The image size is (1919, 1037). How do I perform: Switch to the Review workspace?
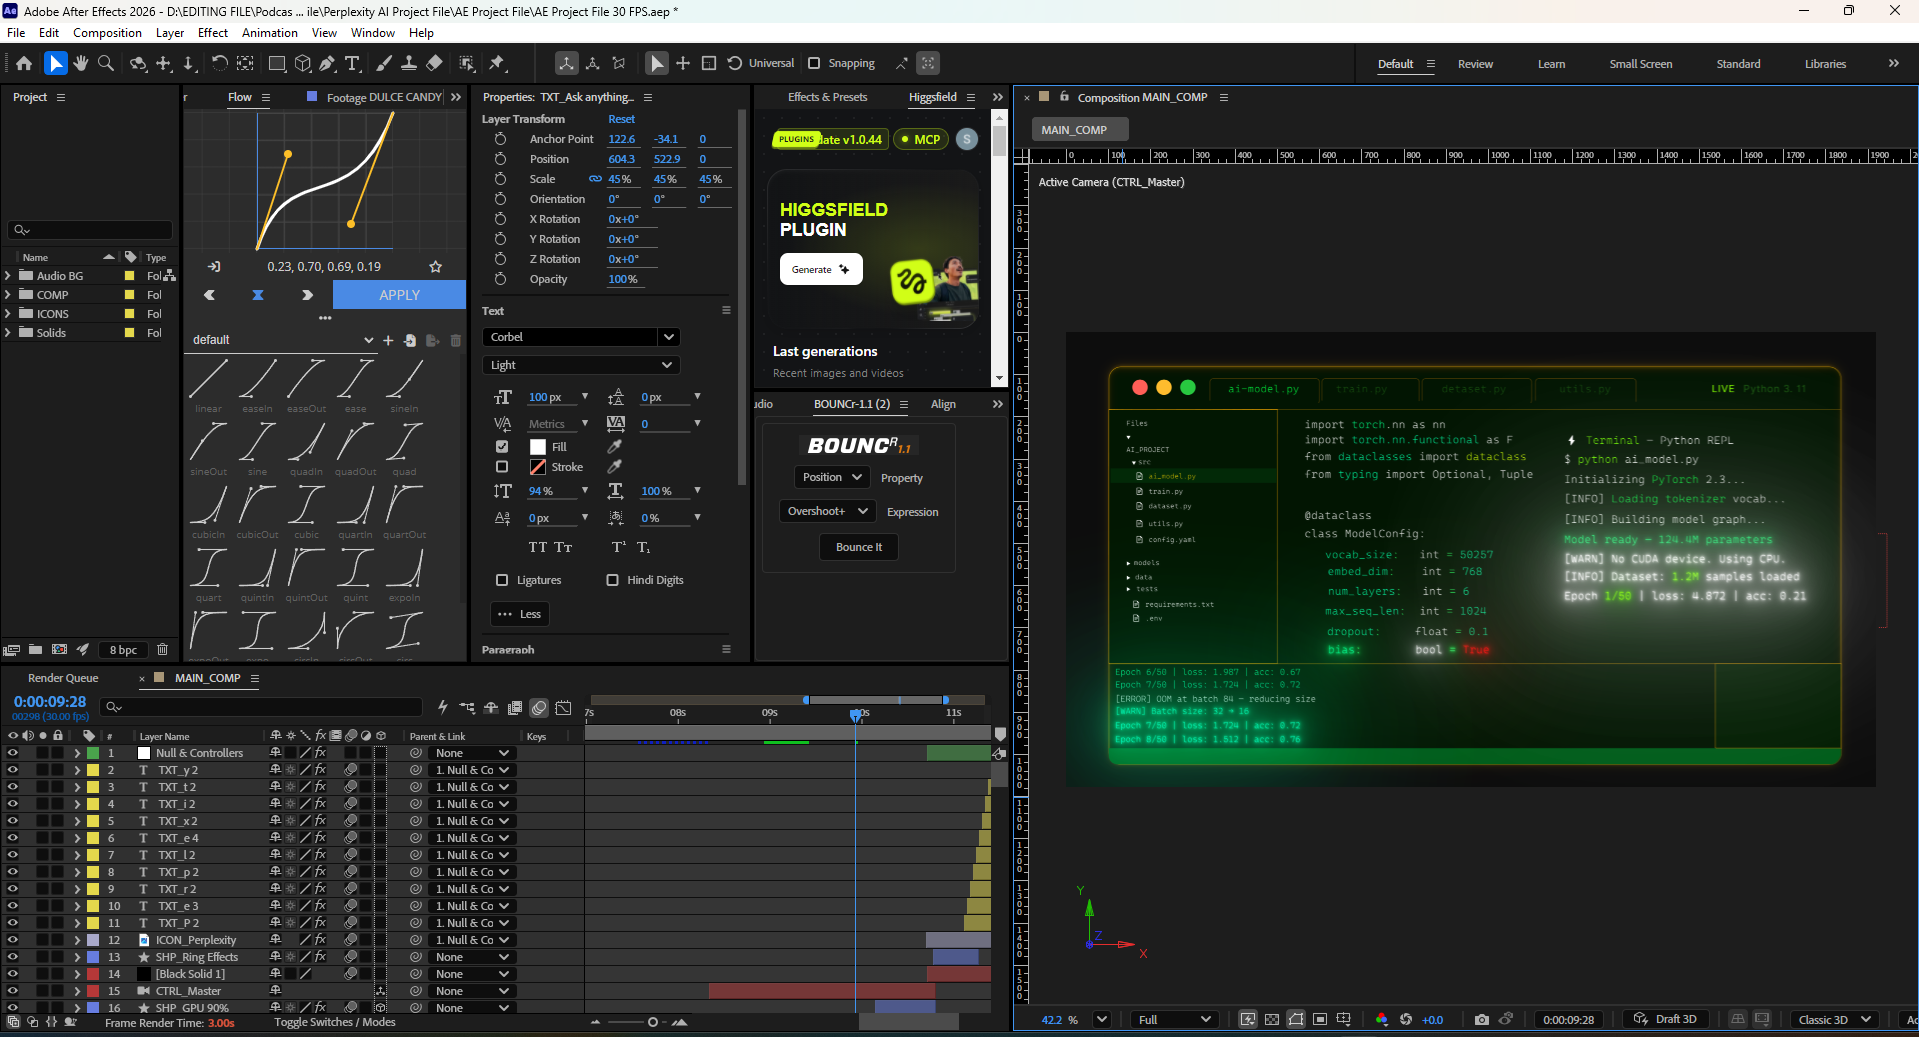pos(1475,64)
